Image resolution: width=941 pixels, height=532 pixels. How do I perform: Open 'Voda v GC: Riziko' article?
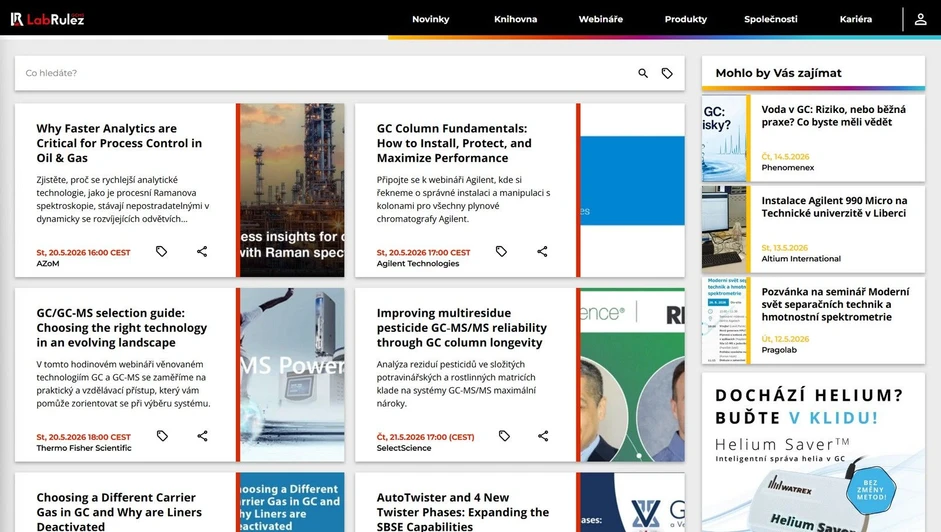coord(833,116)
